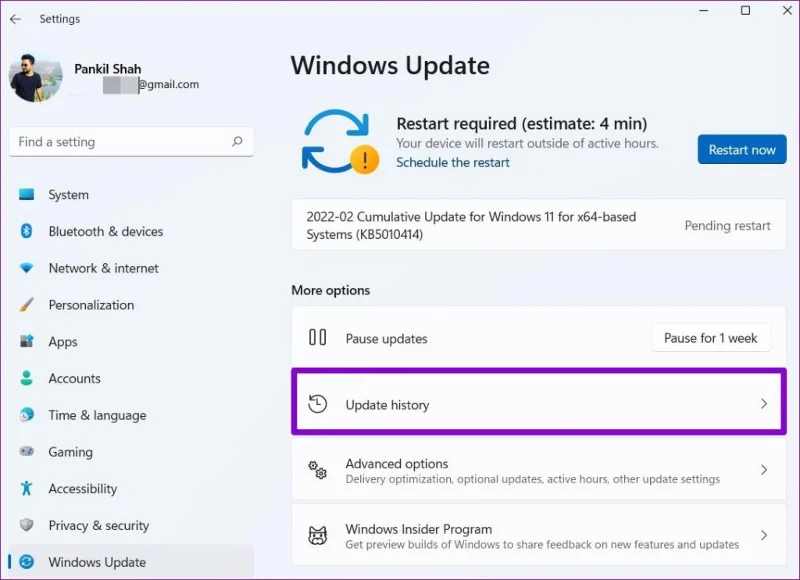Click Schedule the restart link
The height and width of the screenshot is (580, 800).
pyautogui.click(x=453, y=162)
